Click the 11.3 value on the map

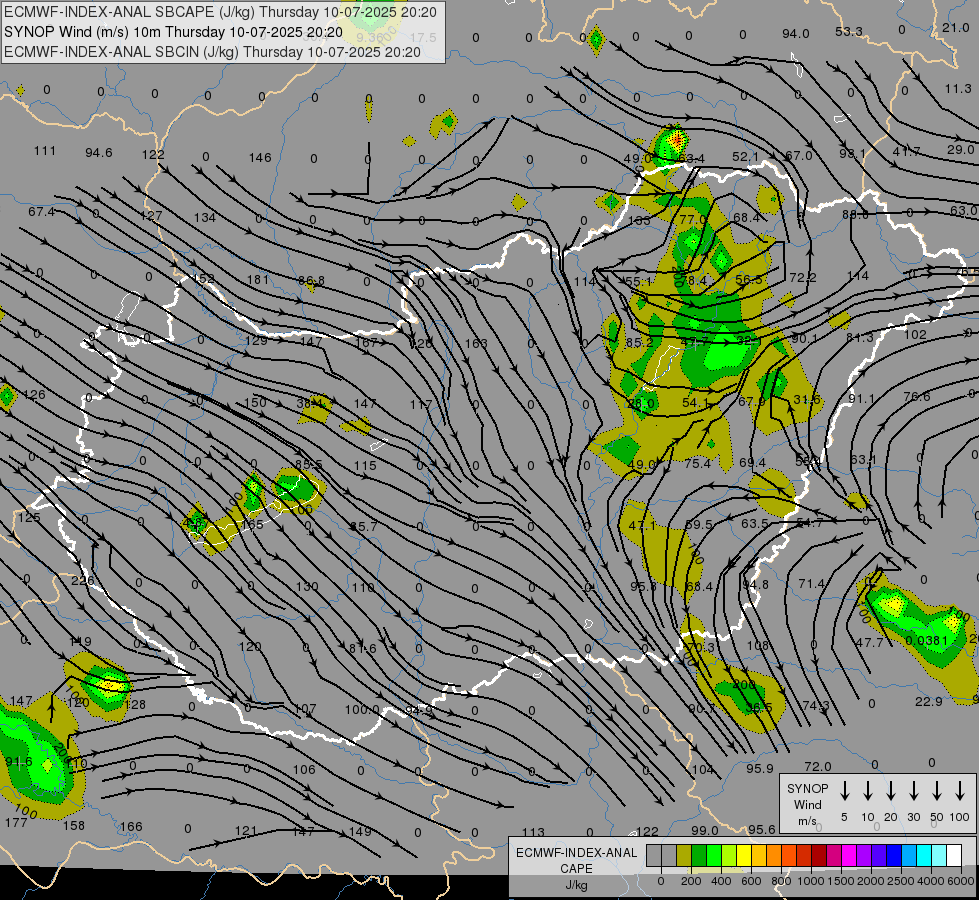click(x=958, y=89)
